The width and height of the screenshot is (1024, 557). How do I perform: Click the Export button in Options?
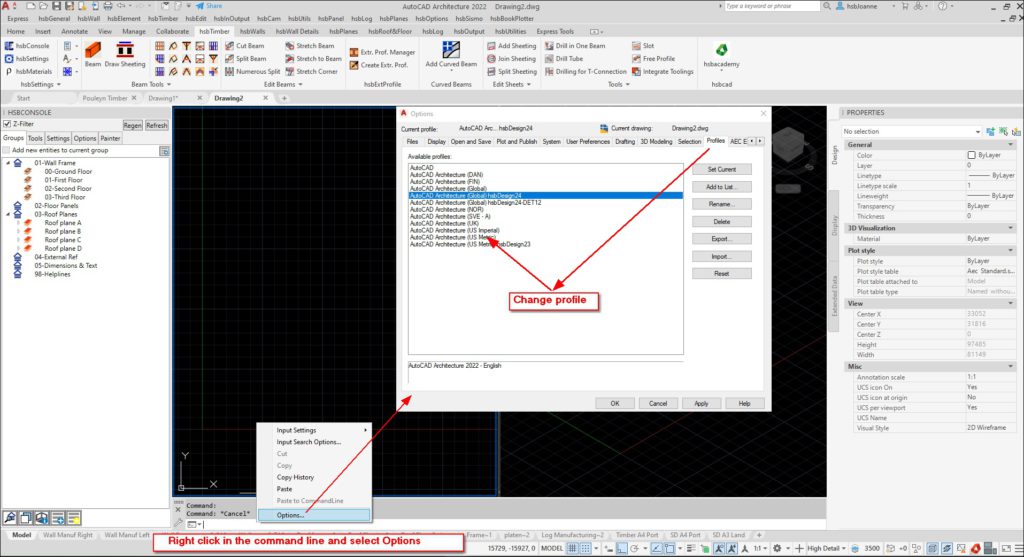pyautogui.click(x=722, y=239)
